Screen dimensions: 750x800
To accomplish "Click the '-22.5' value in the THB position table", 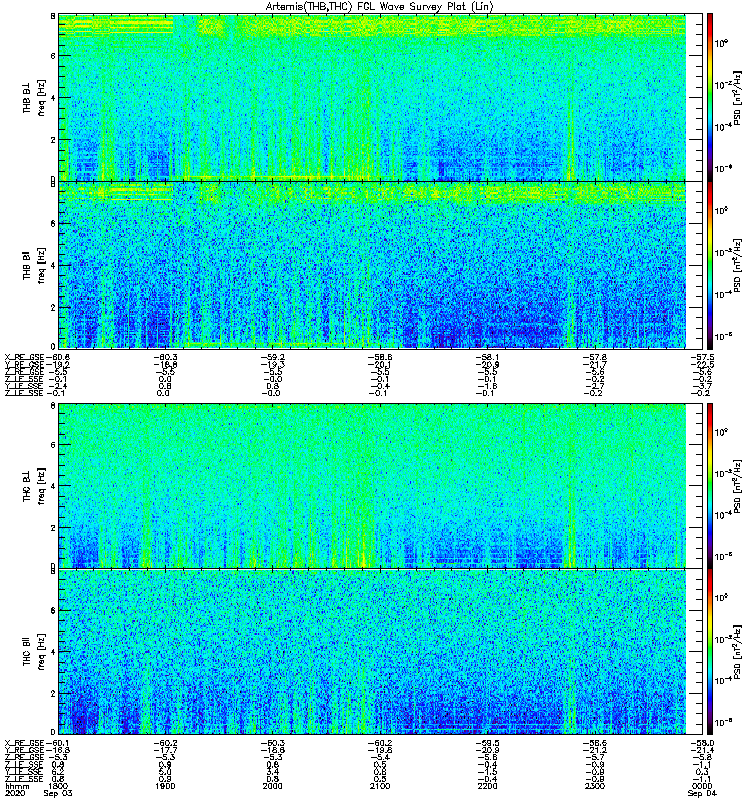I will [702, 364].
